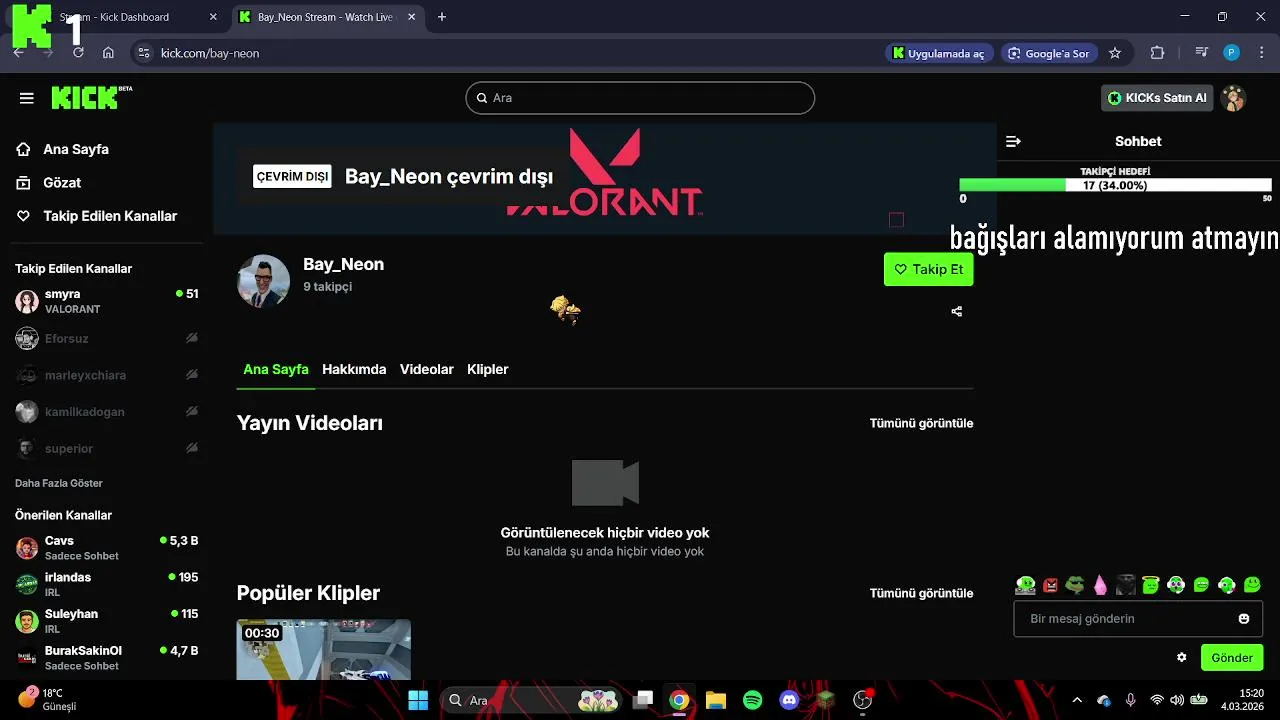Open the Bay_Neon profile picture
Image resolution: width=1280 pixels, height=720 pixels.
pos(263,281)
